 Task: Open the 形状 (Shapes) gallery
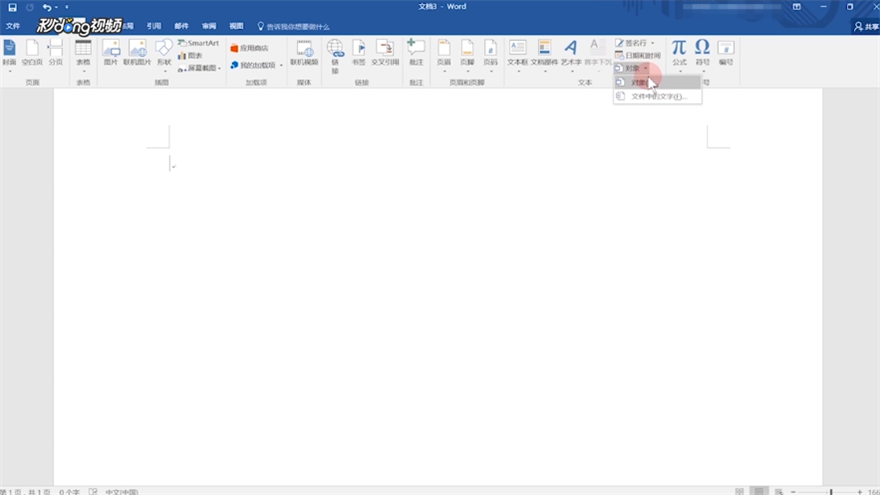(x=164, y=55)
